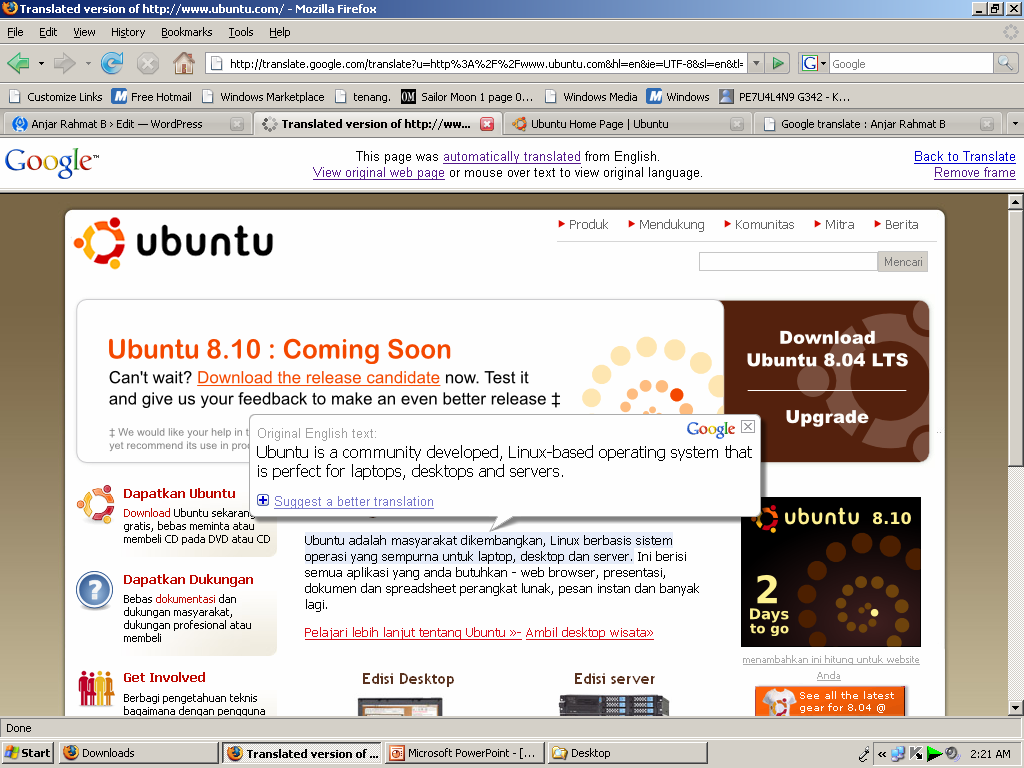Switch to Ubuntu Home Page tab
Image resolution: width=1024 pixels, height=768 pixels.
[x=600, y=124]
